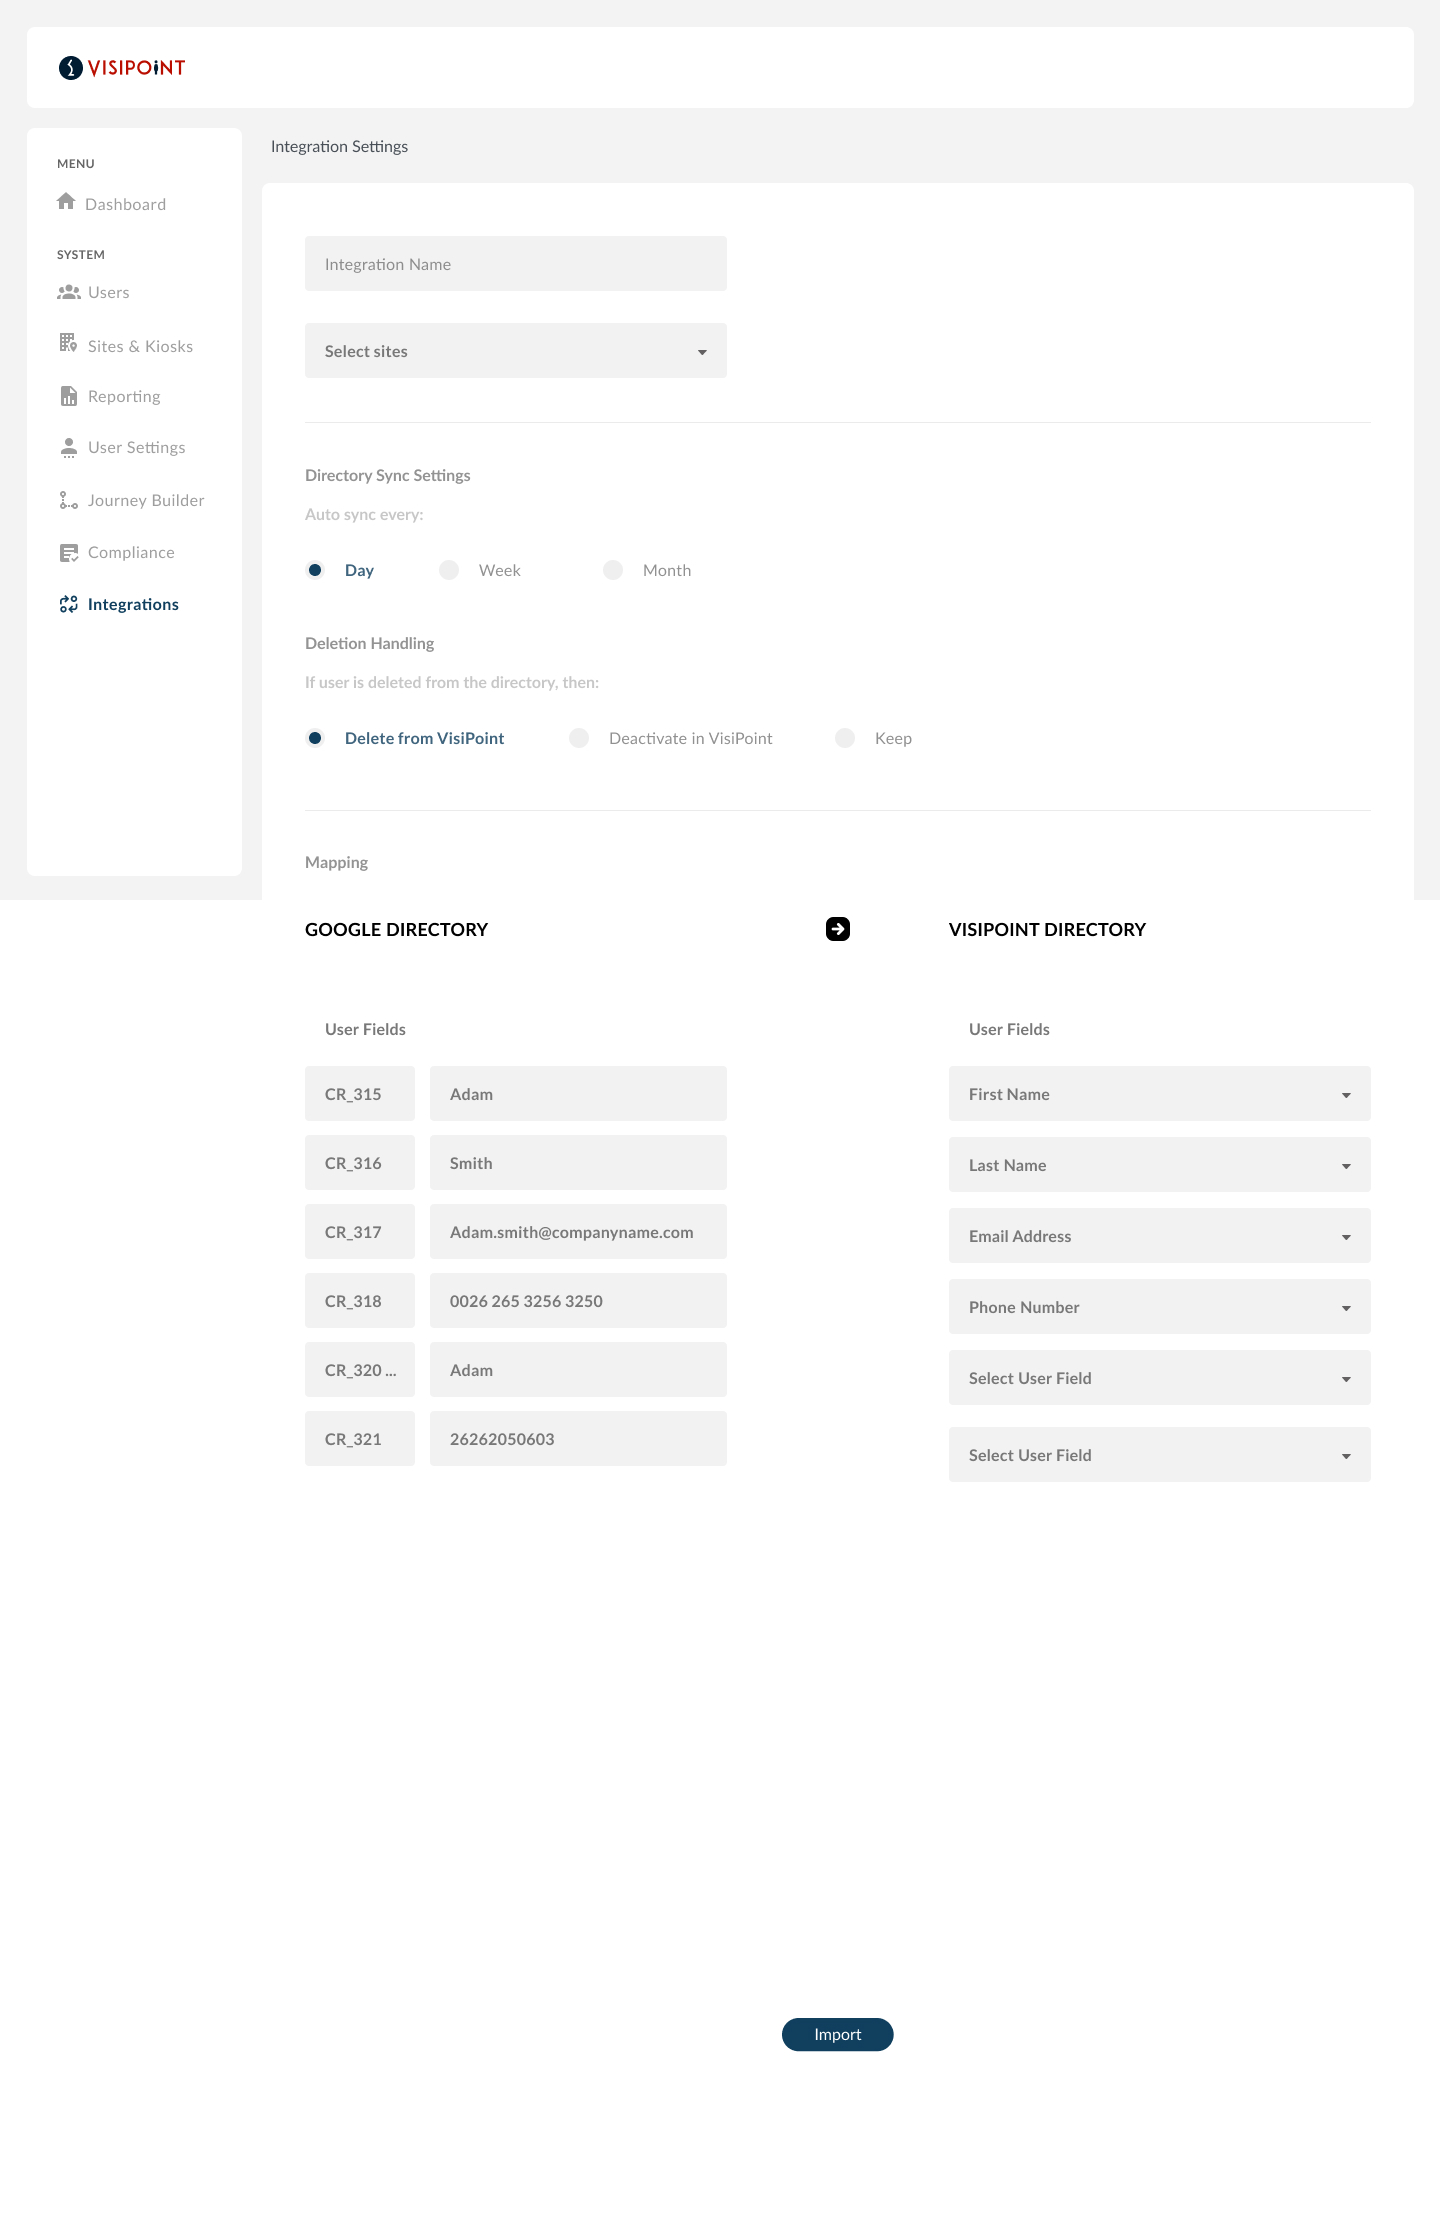
Task: Click the Smith value field
Action: pyautogui.click(x=578, y=1163)
